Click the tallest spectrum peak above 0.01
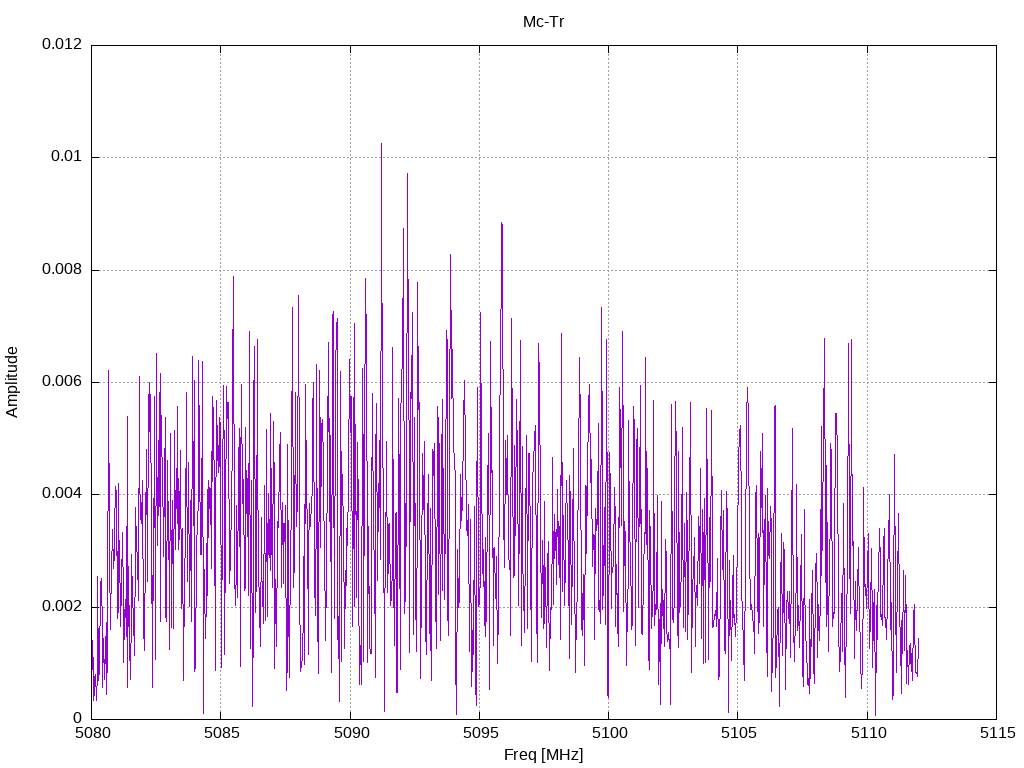1024x768 pixels. pyautogui.click(x=381, y=145)
